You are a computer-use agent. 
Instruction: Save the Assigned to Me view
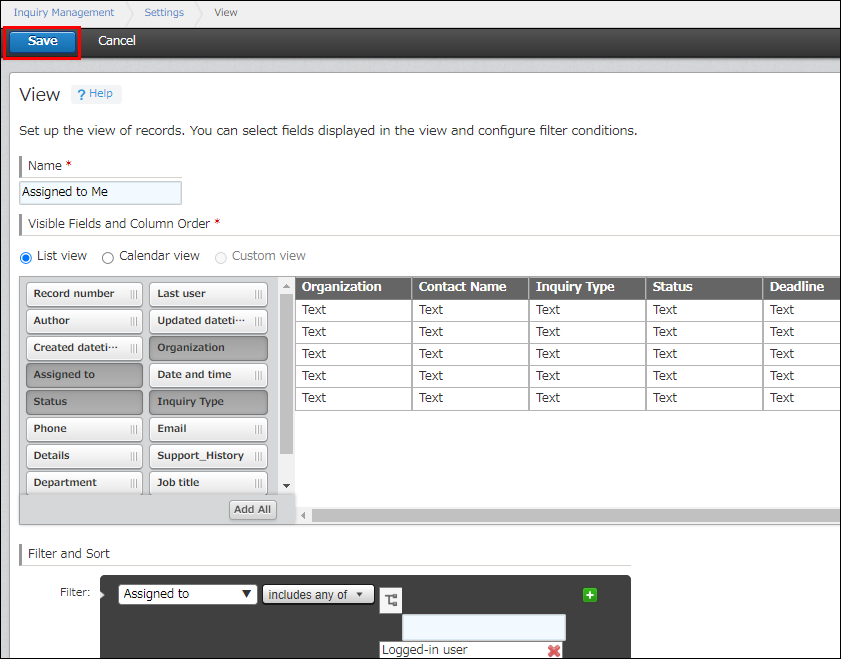pyautogui.click(x=41, y=41)
